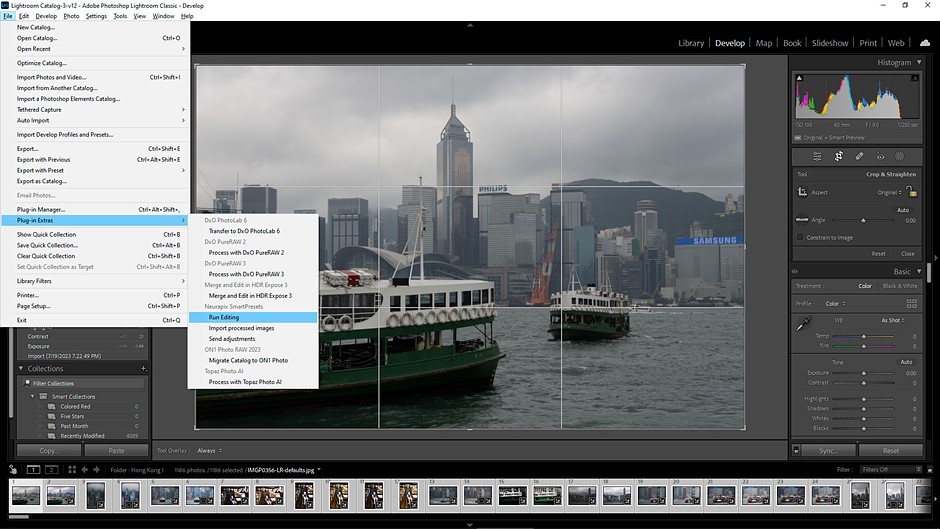
Task: Adjust the Exposure slider handle
Action: tap(864, 373)
